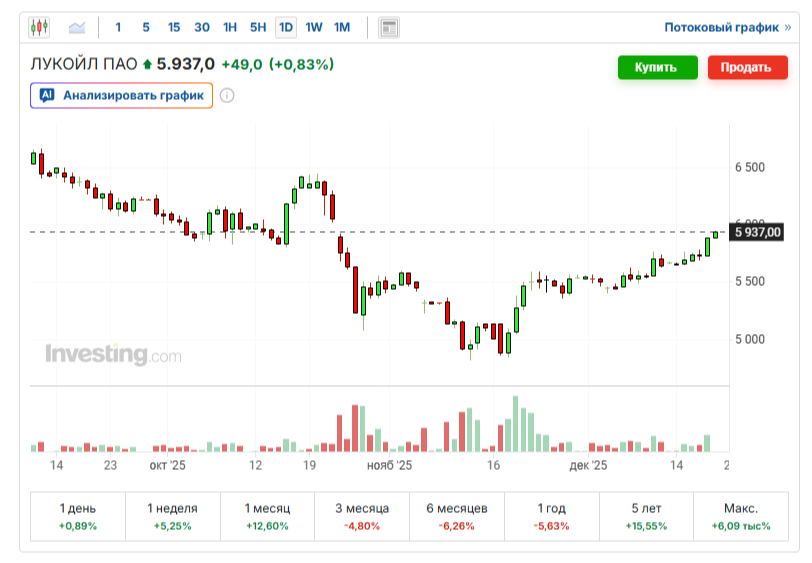Viewport: 812px width, 563px height.
Task: Select the 1 minute interval
Action: tap(118, 27)
